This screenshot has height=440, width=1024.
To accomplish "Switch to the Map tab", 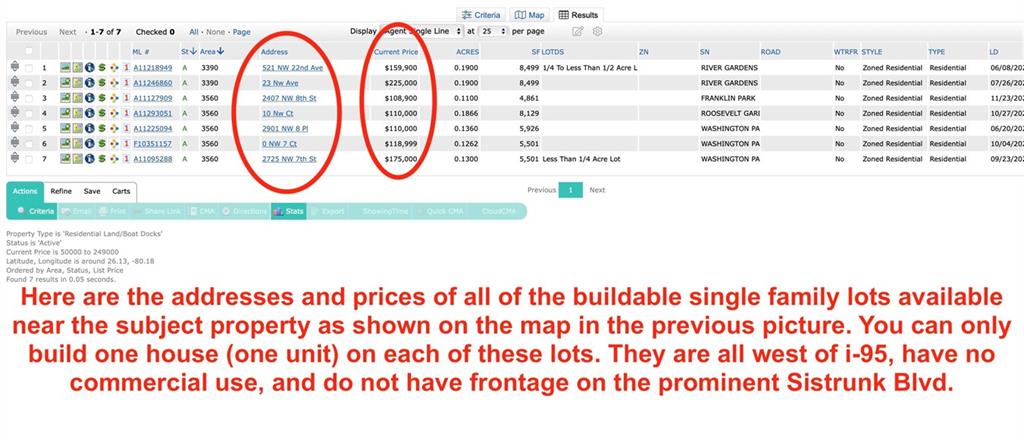I will pos(530,15).
